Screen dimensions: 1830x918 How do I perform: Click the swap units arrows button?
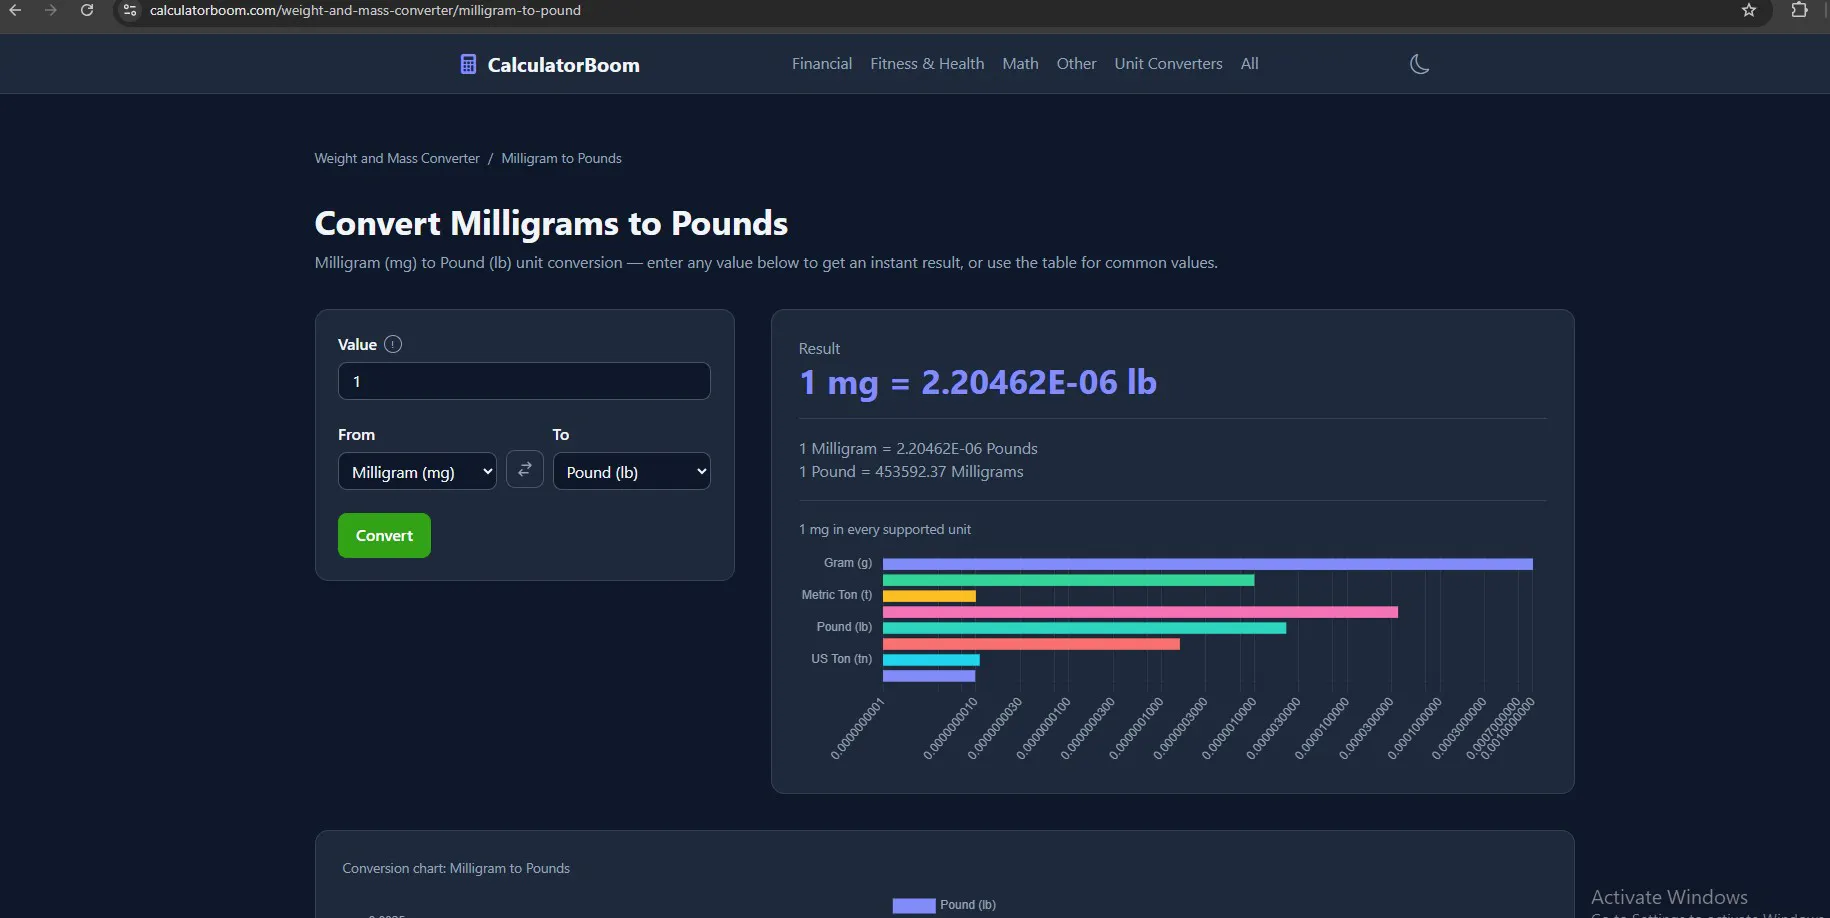pyautogui.click(x=525, y=469)
